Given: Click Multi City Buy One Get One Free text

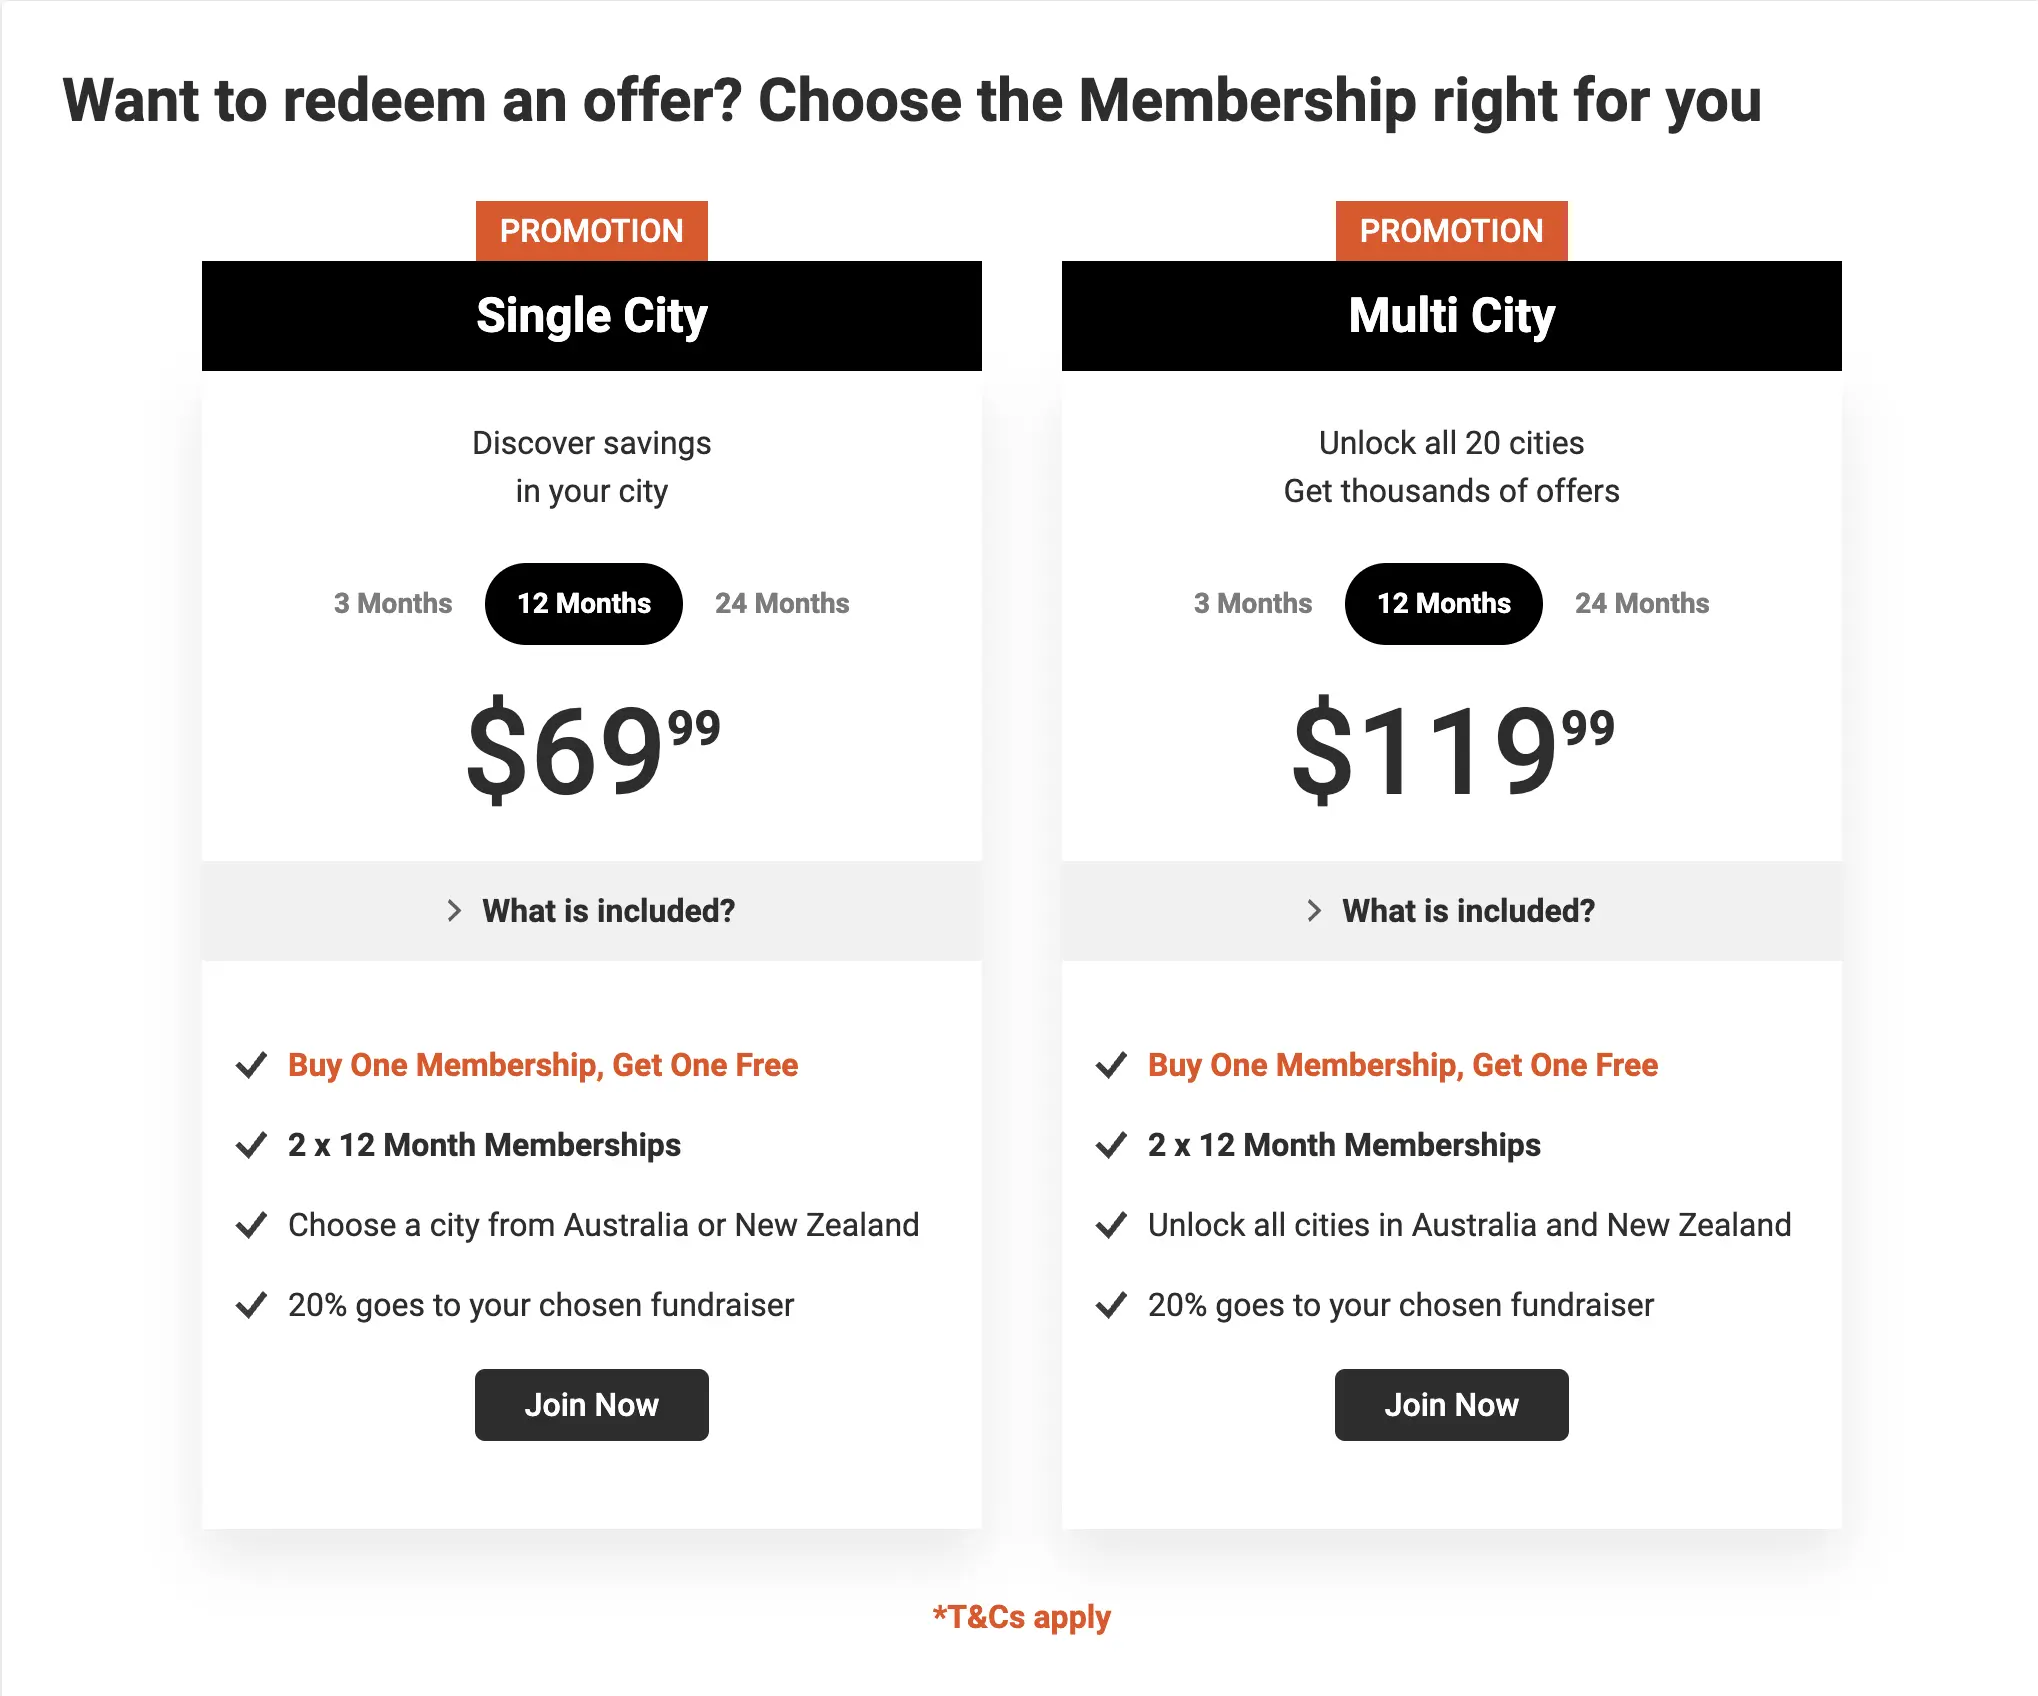Looking at the screenshot, I should 1403,1065.
